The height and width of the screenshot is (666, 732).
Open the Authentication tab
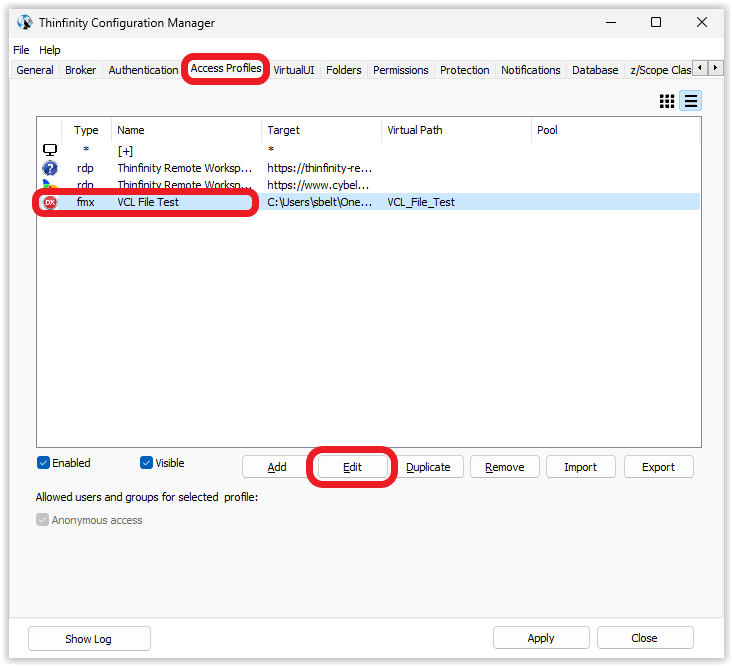[143, 70]
